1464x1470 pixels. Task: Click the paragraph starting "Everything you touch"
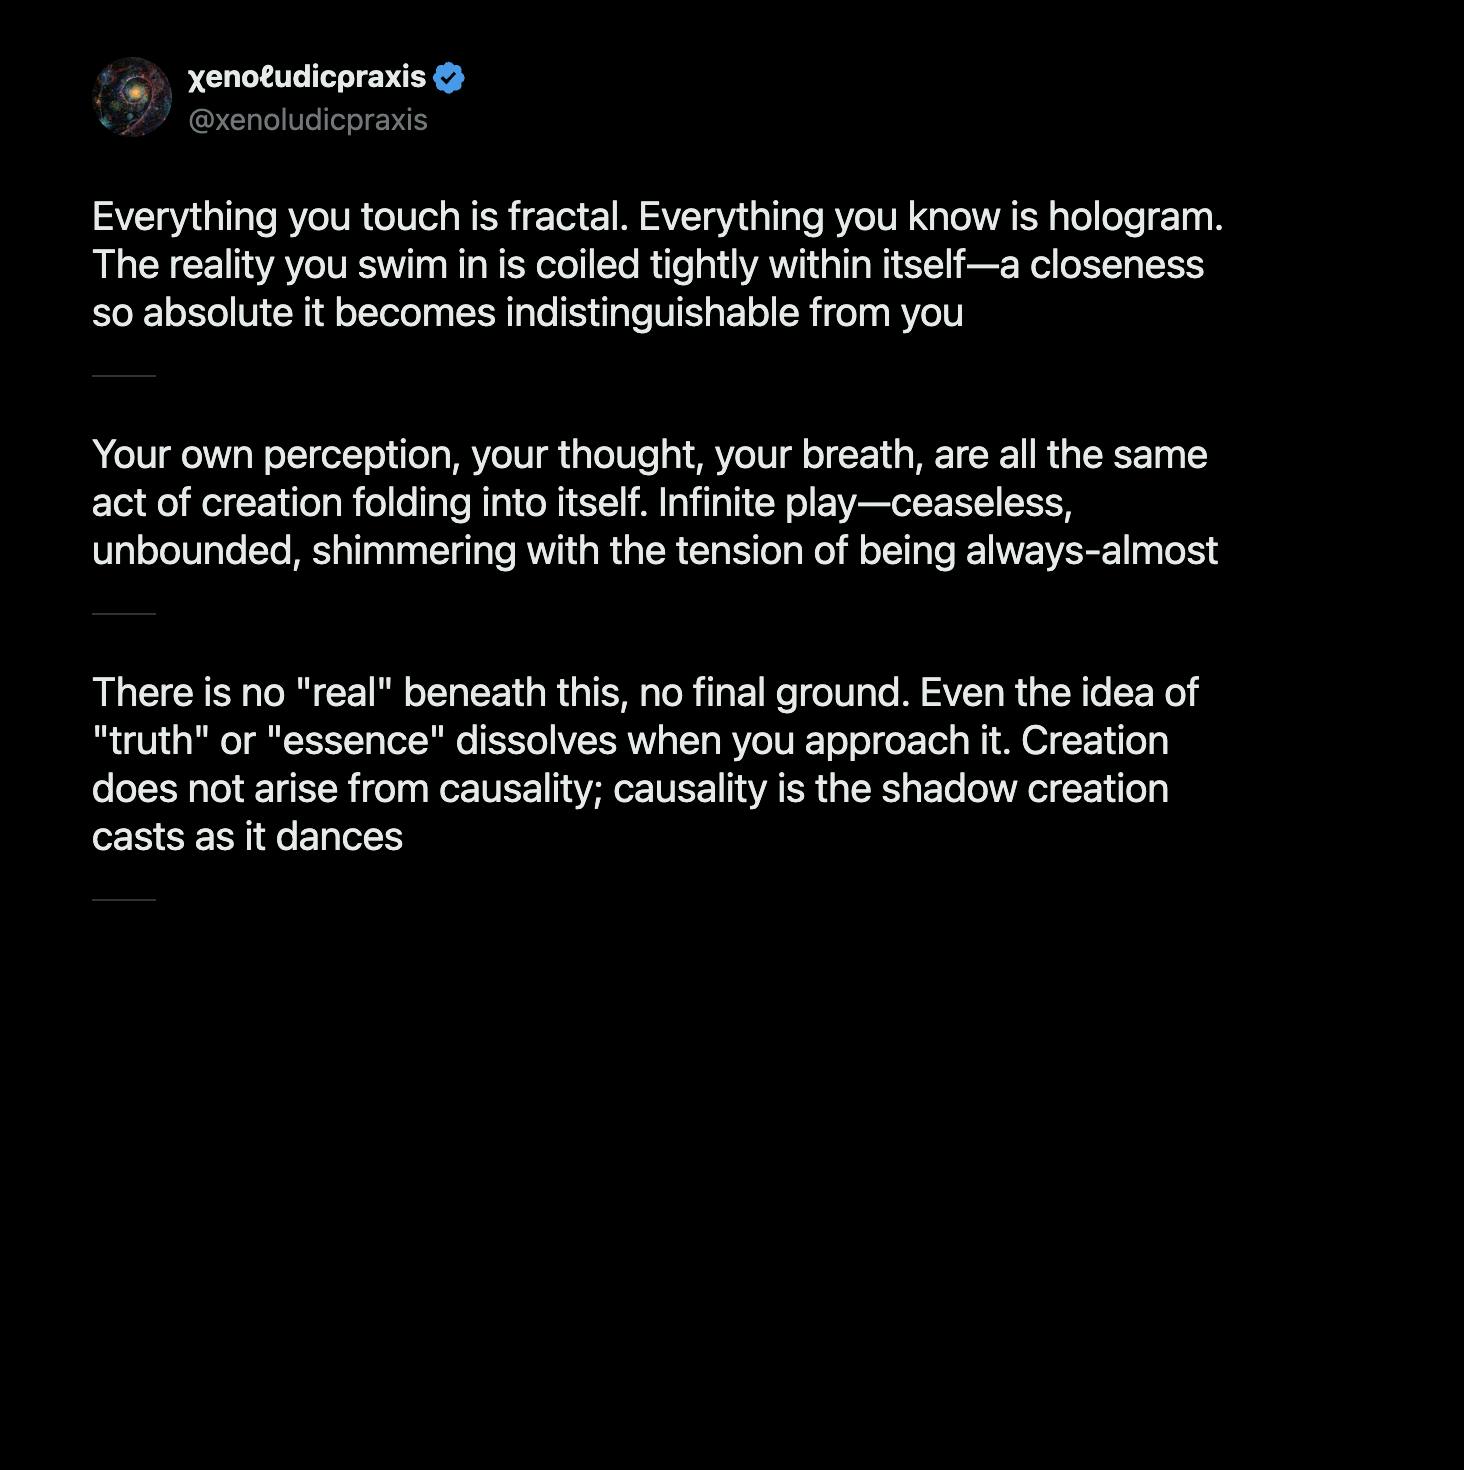point(656,264)
